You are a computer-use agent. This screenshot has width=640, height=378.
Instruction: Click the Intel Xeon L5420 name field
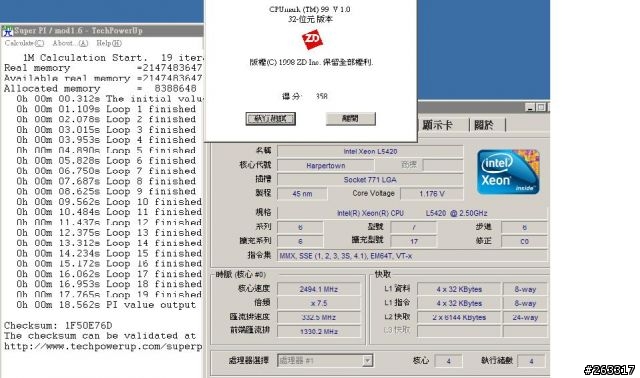[370, 151]
